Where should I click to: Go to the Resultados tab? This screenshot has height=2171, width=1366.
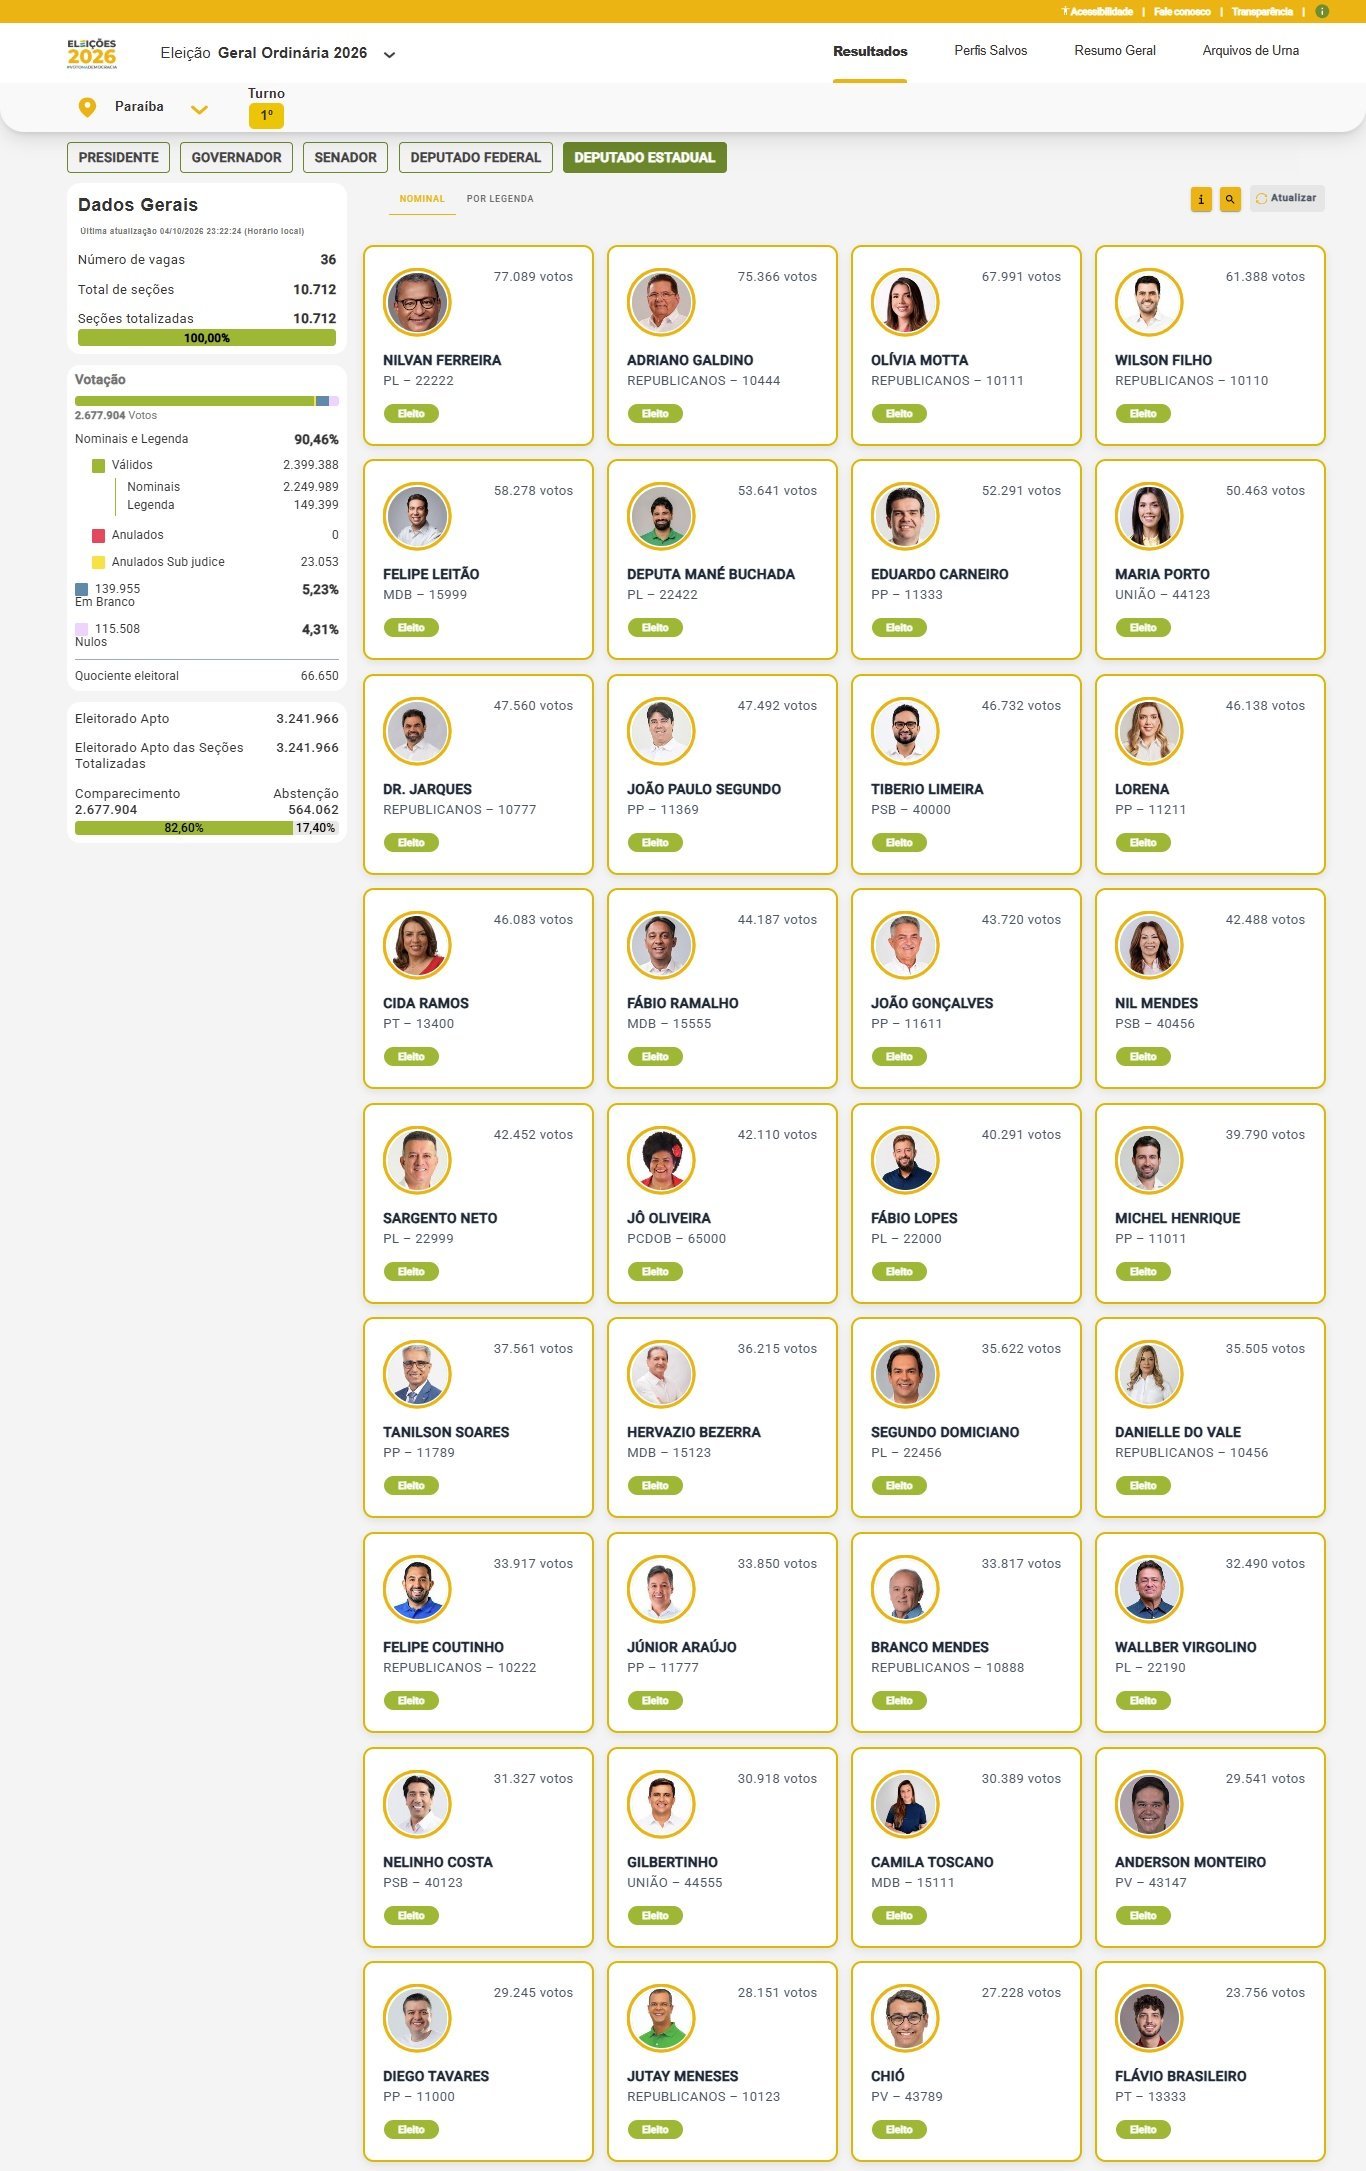870,51
